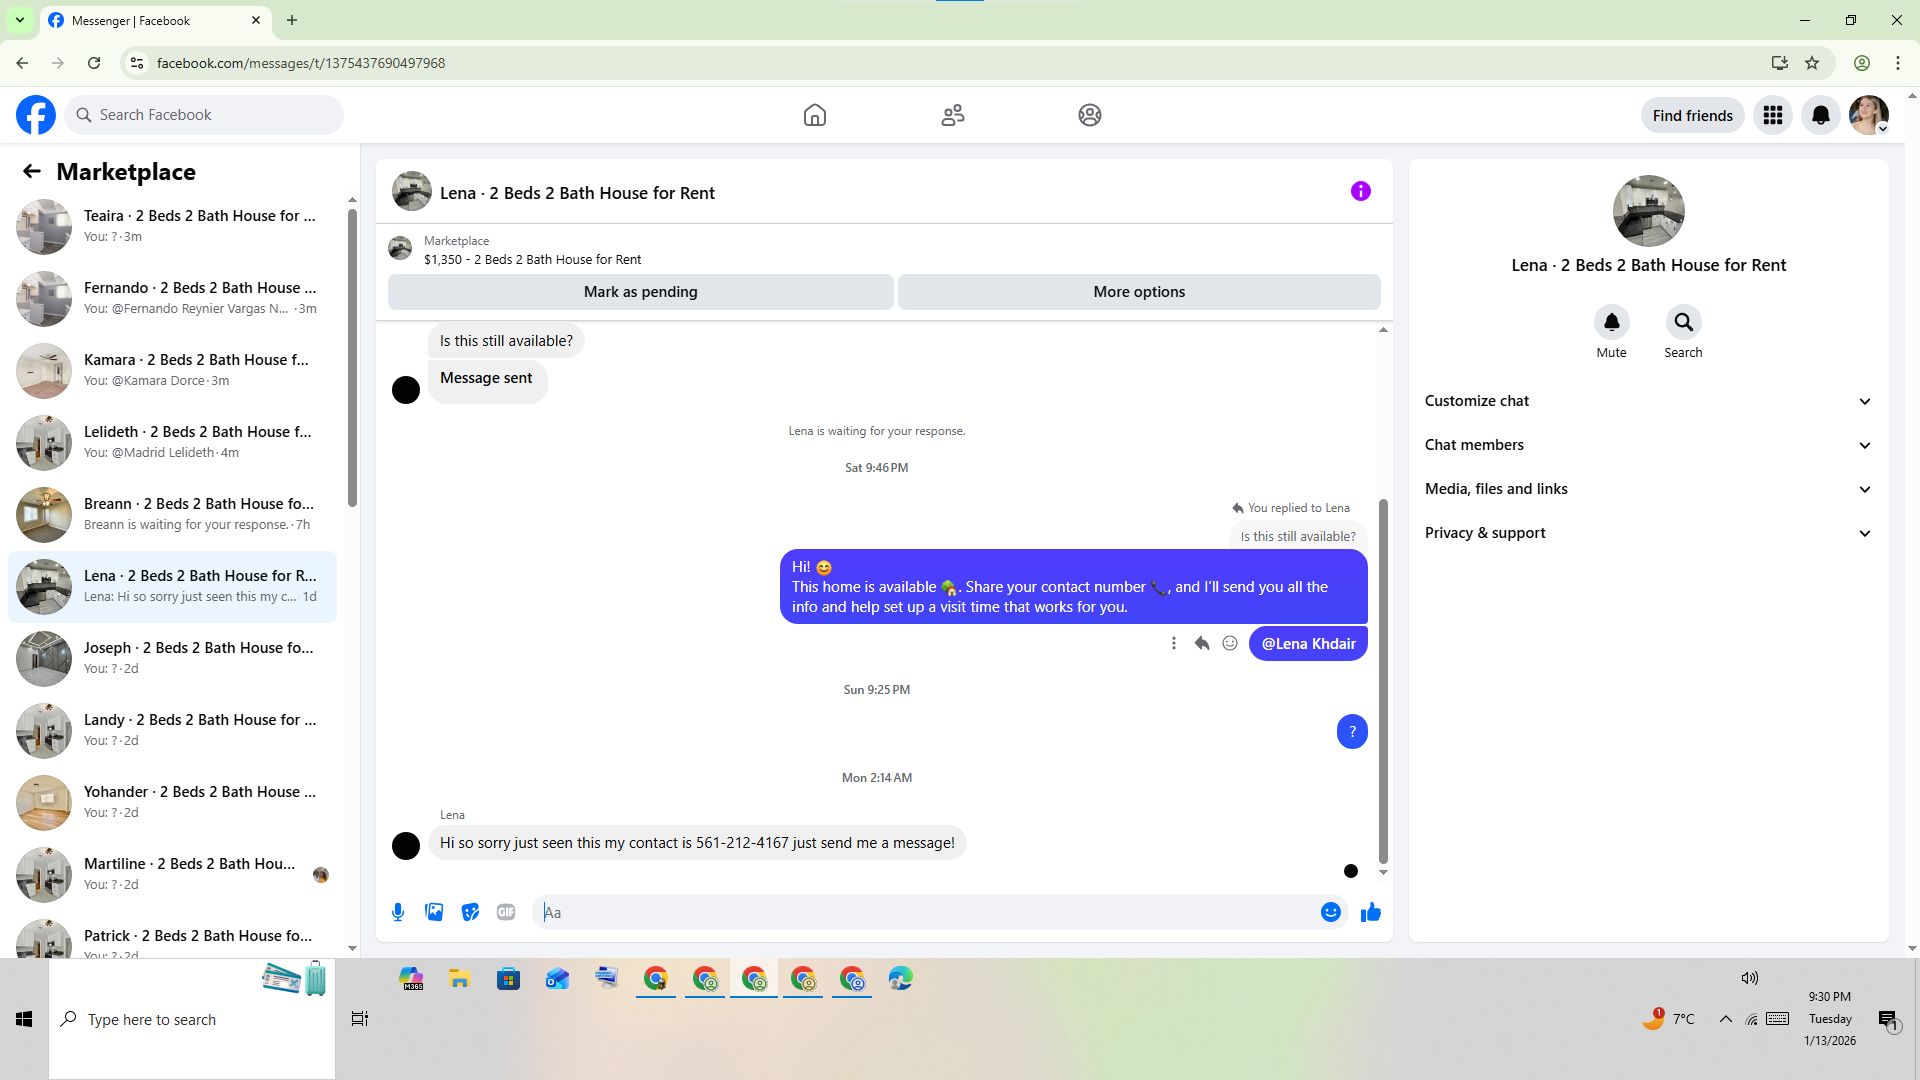Go to Facebook Home tab

pos(814,115)
